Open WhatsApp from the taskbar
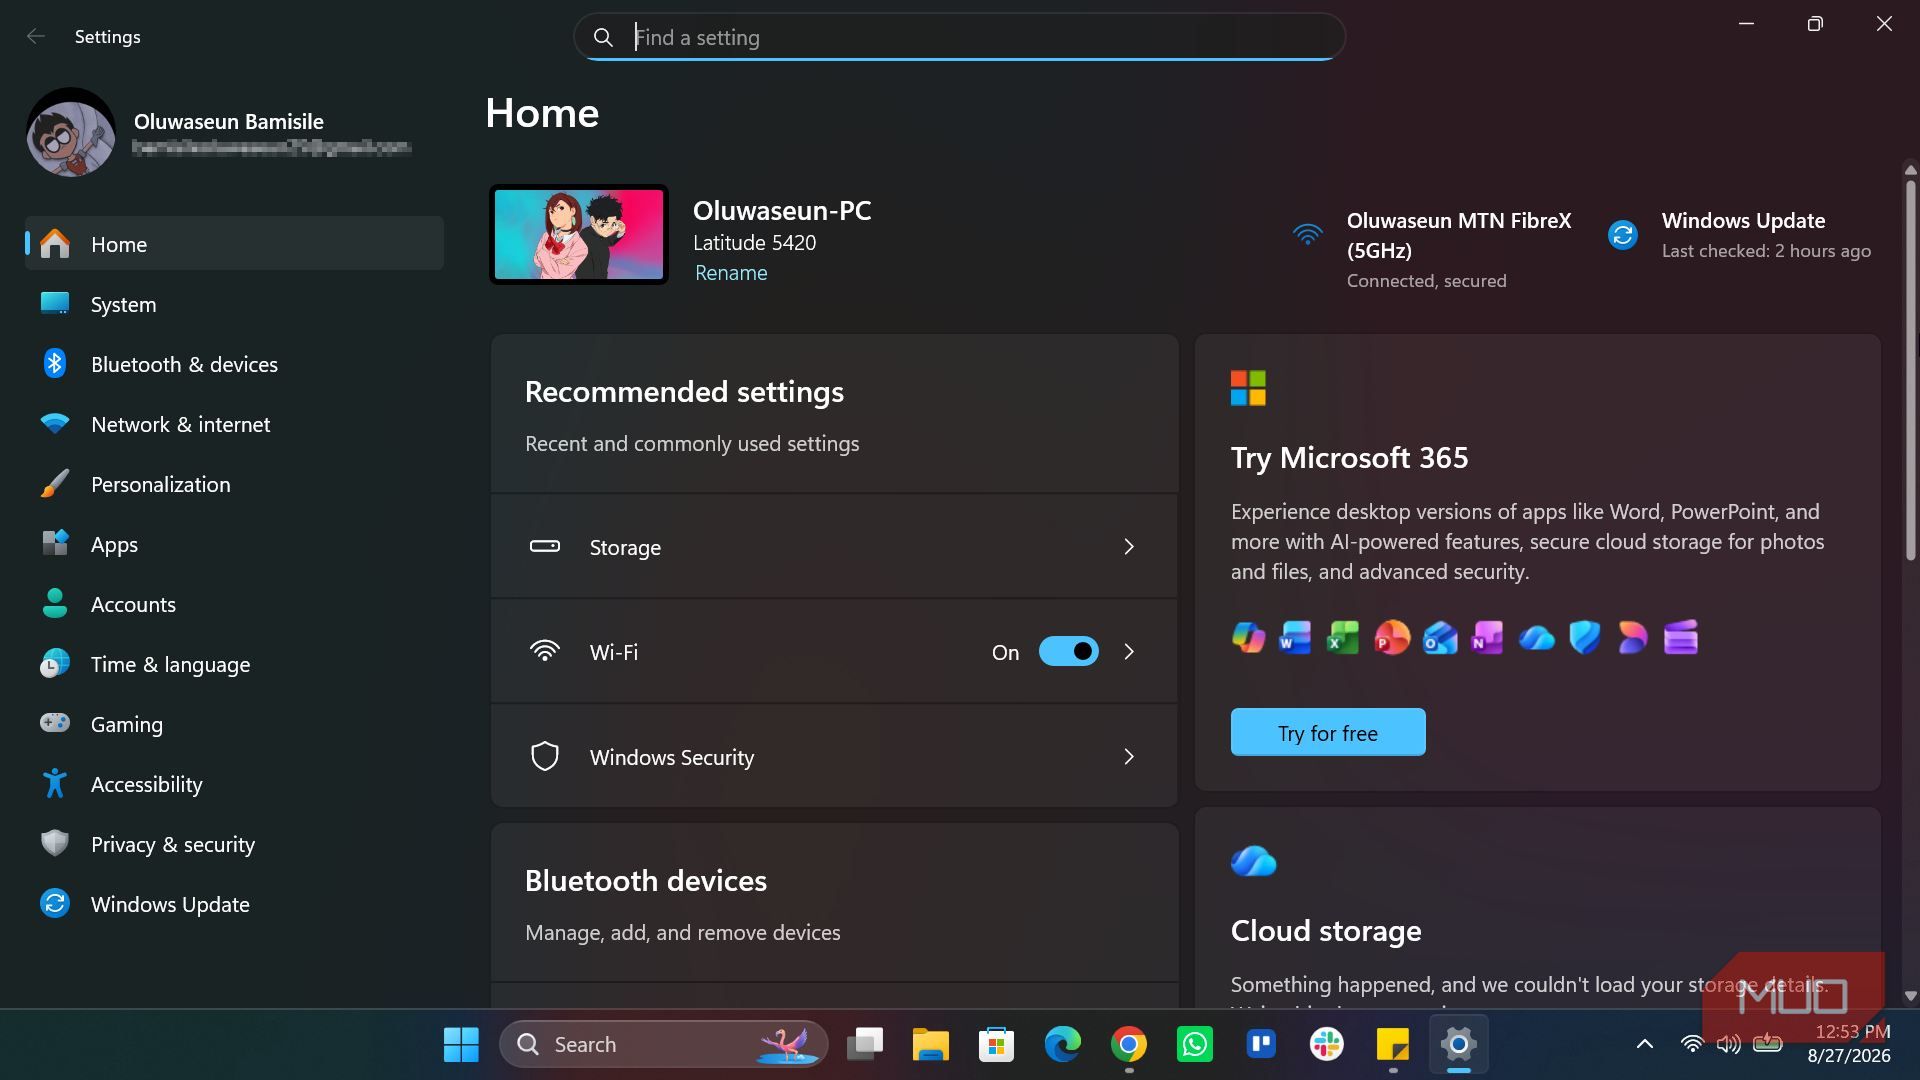 click(1194, 1044)
